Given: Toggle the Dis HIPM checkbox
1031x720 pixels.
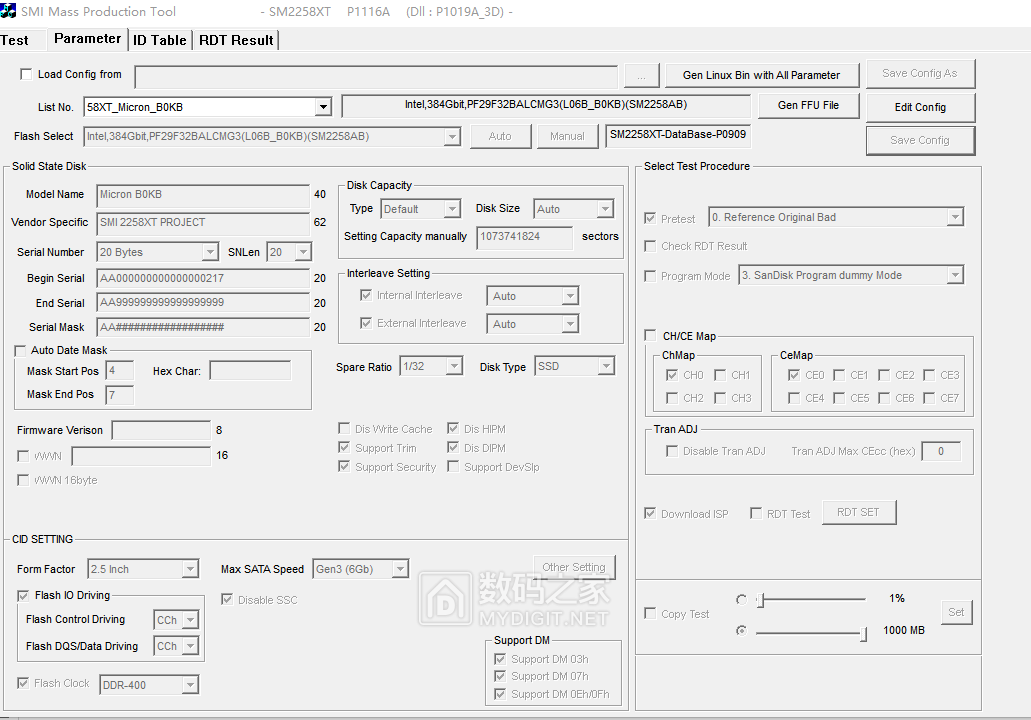Looking at the screenshot, I should click(x=453, y=429).
